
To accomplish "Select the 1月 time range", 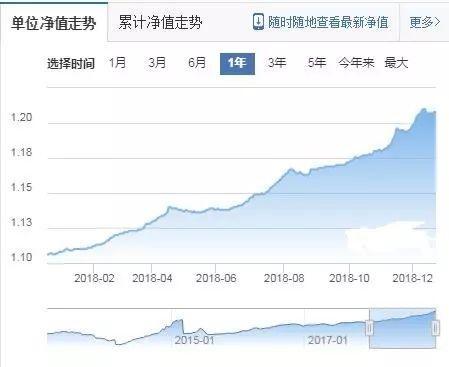I will point(118,63).
